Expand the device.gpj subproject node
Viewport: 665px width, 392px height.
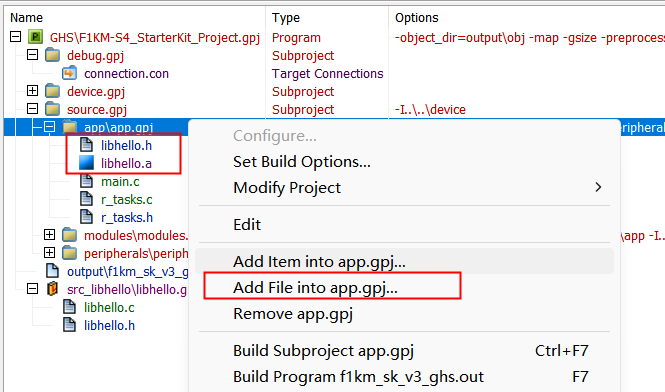32,91
